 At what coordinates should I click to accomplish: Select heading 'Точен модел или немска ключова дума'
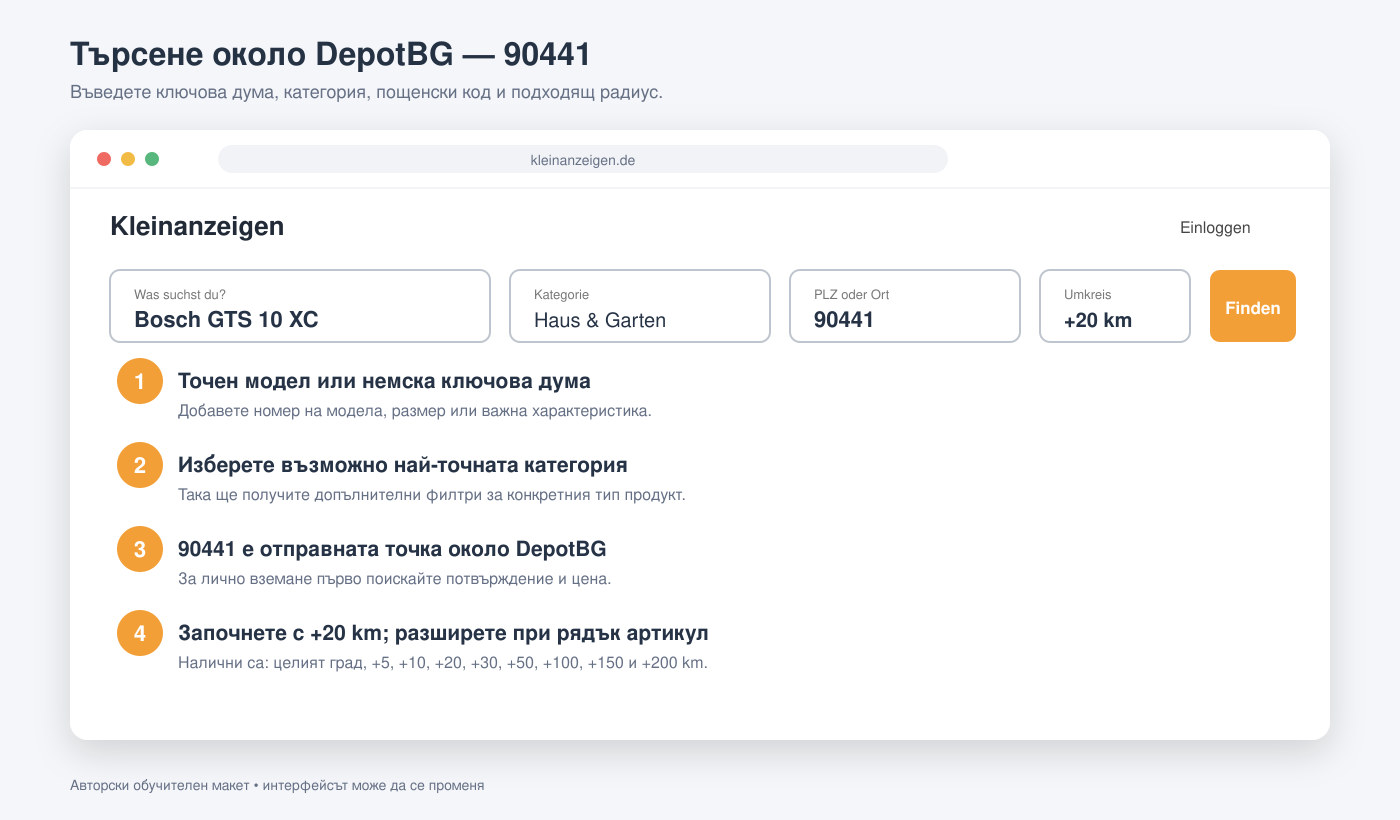[x=384, y=381]
